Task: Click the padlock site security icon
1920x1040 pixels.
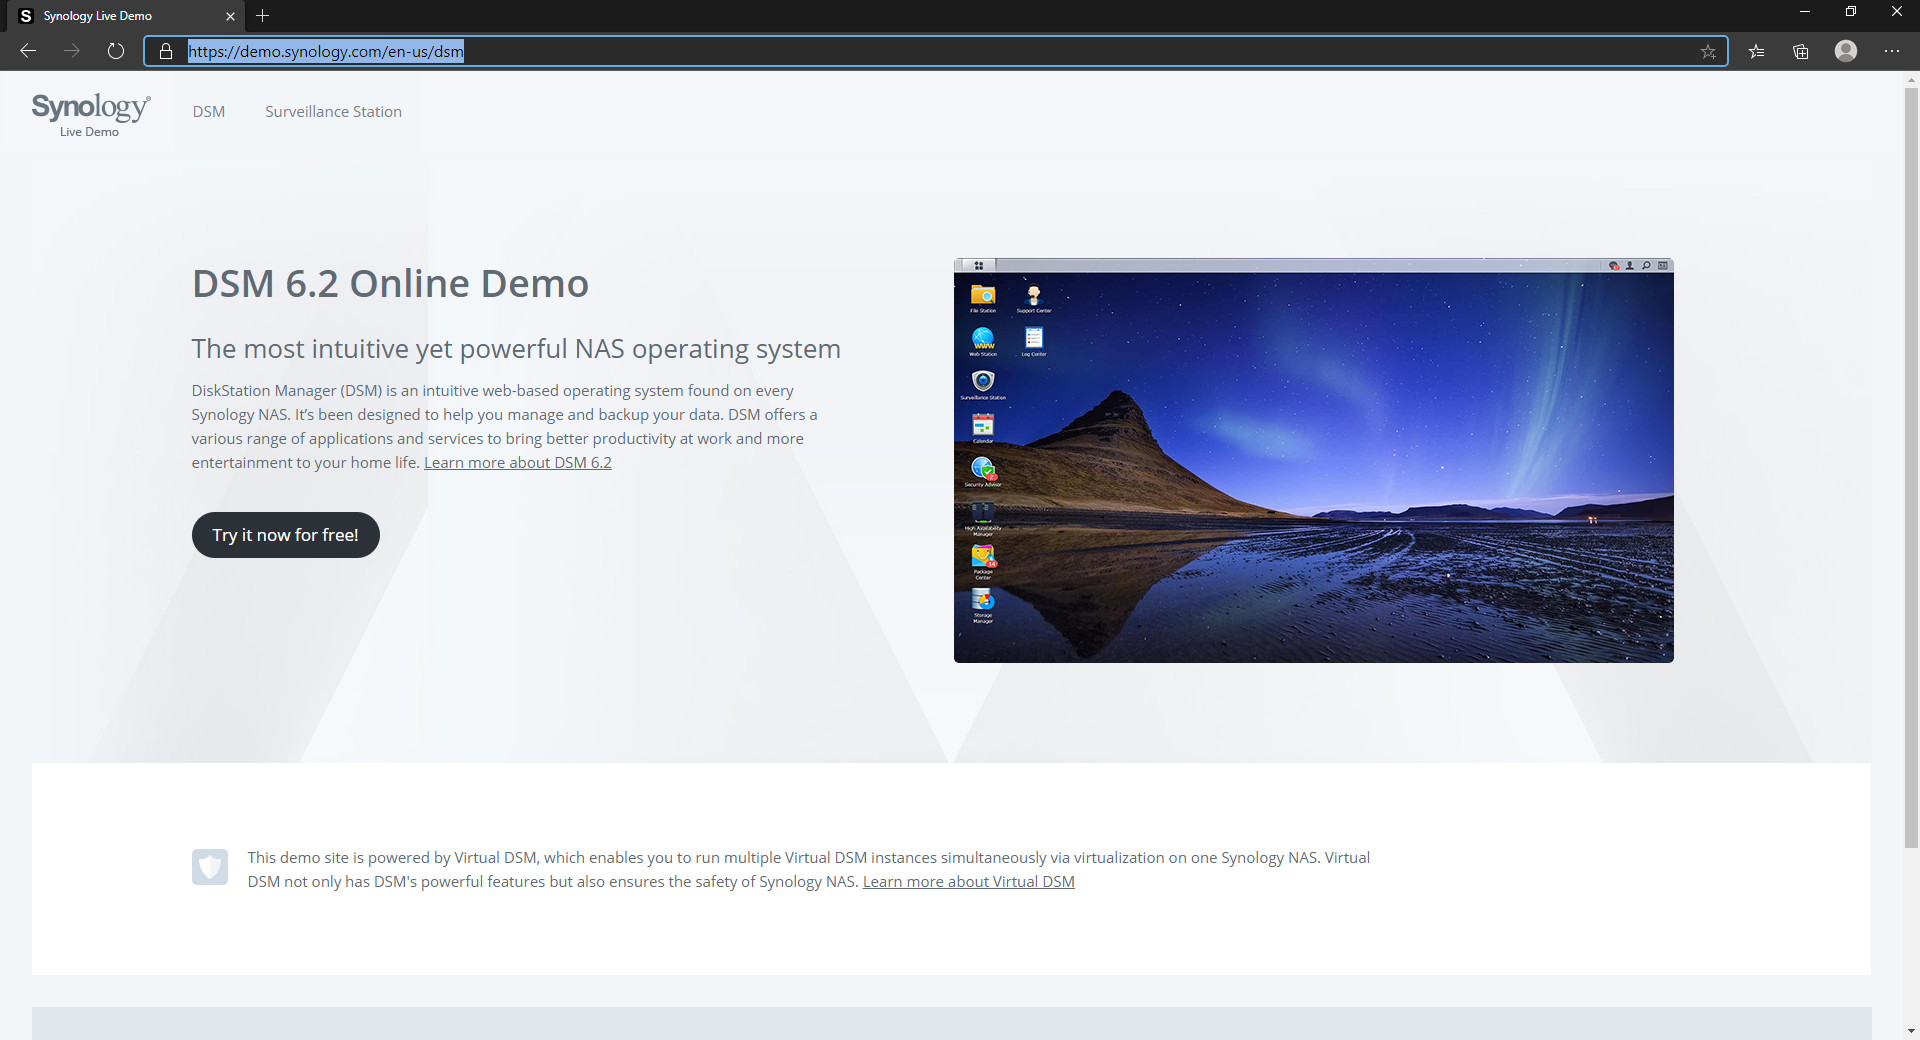Action: tap(166, 51)
